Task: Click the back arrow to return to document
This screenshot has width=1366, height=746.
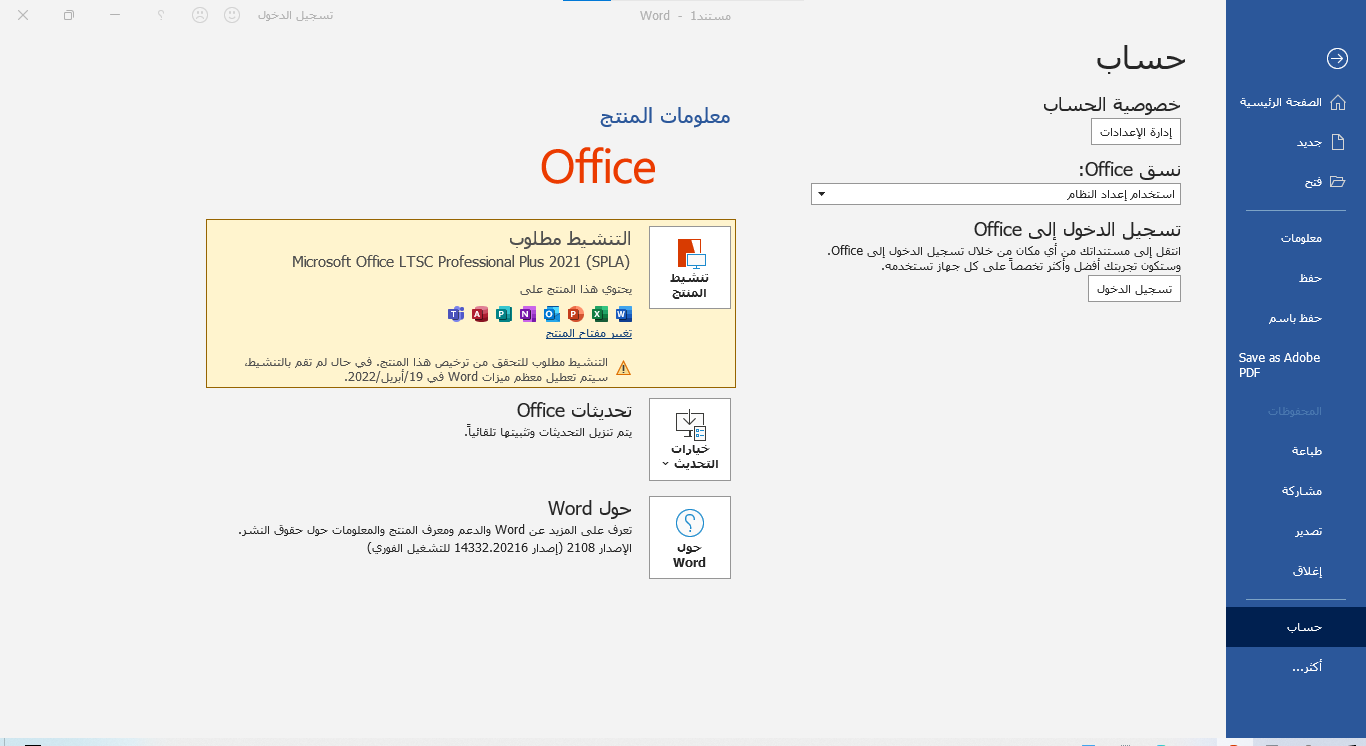Action: (x=1337, y=59)
